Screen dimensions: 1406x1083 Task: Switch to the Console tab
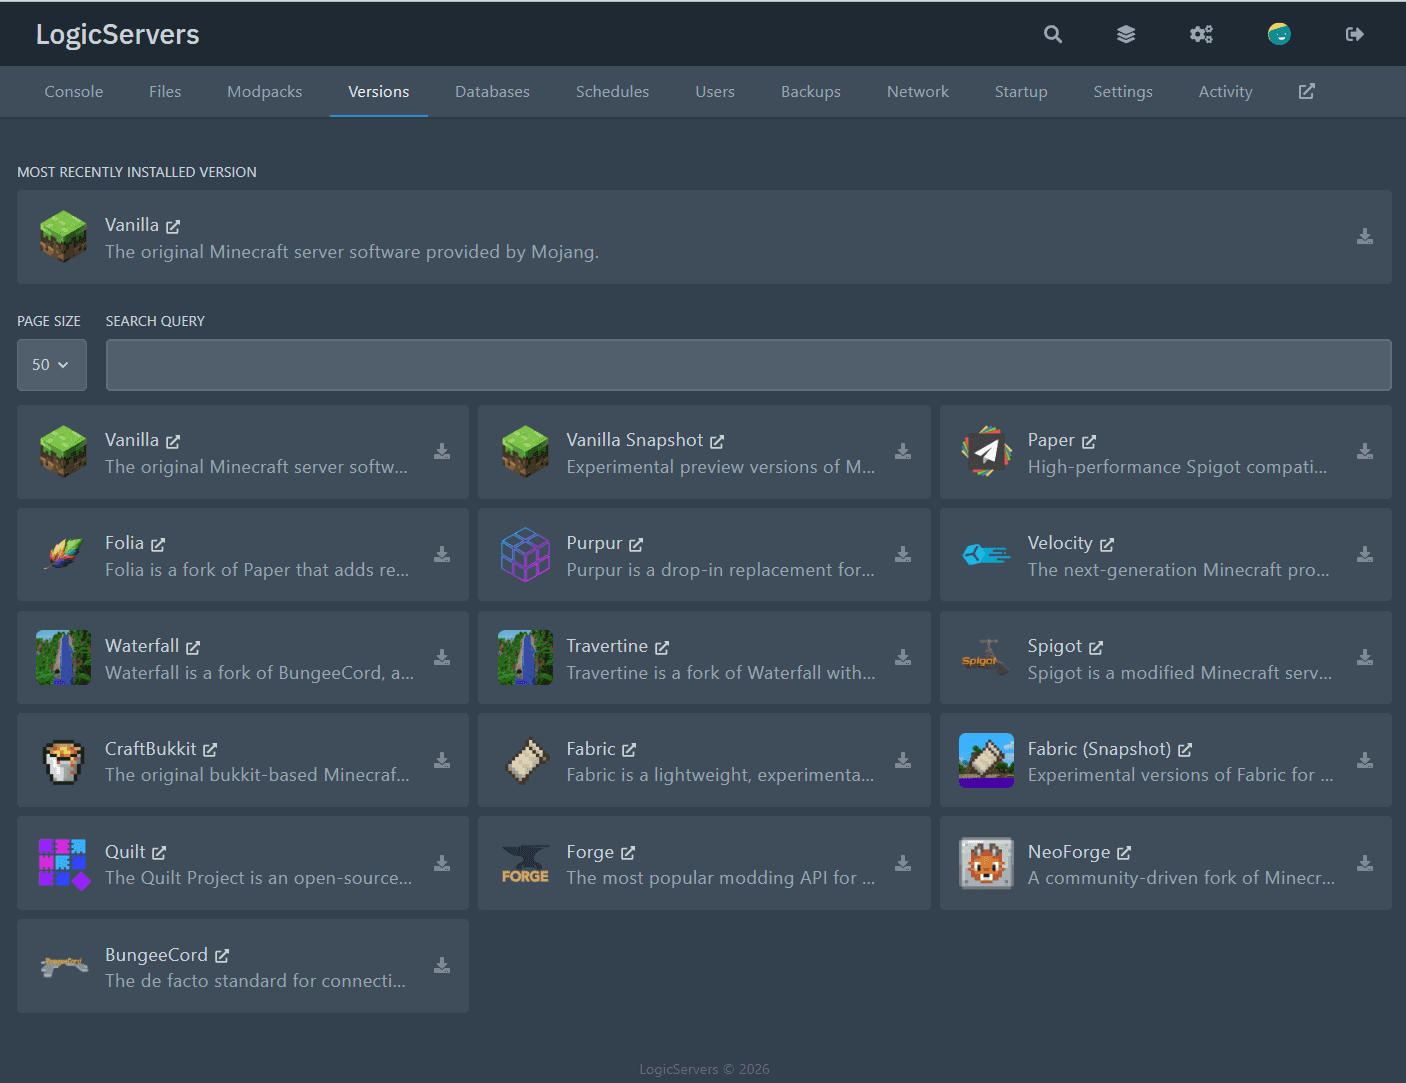click(74, 92)
